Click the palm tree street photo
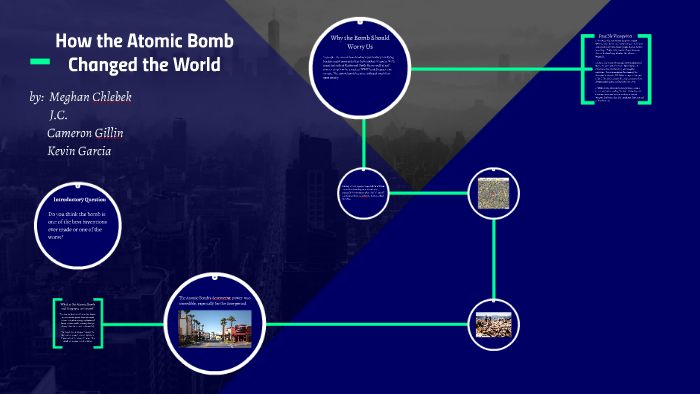This screenshot has width=700, height=394. pyautogui.click(x=215, y=328)
